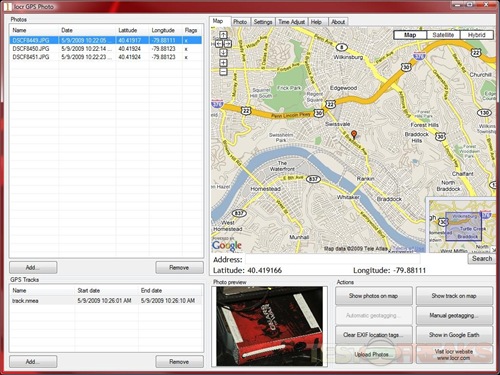Viewport: 500px width, 375px height.
Task: Click Longitude value -79.88111 below map
Action: [x=410, y=270]
